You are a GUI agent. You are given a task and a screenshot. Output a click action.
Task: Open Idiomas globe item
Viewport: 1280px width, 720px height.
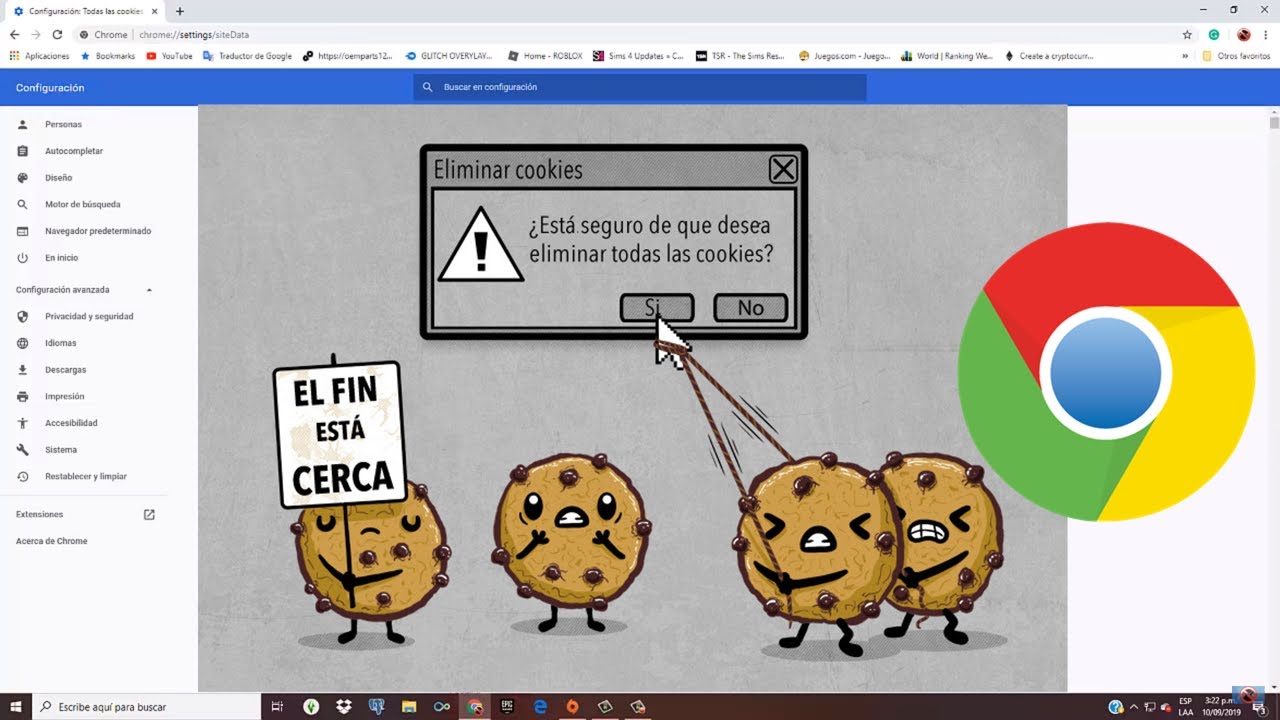pyautogui.click(x=60, y=343)
